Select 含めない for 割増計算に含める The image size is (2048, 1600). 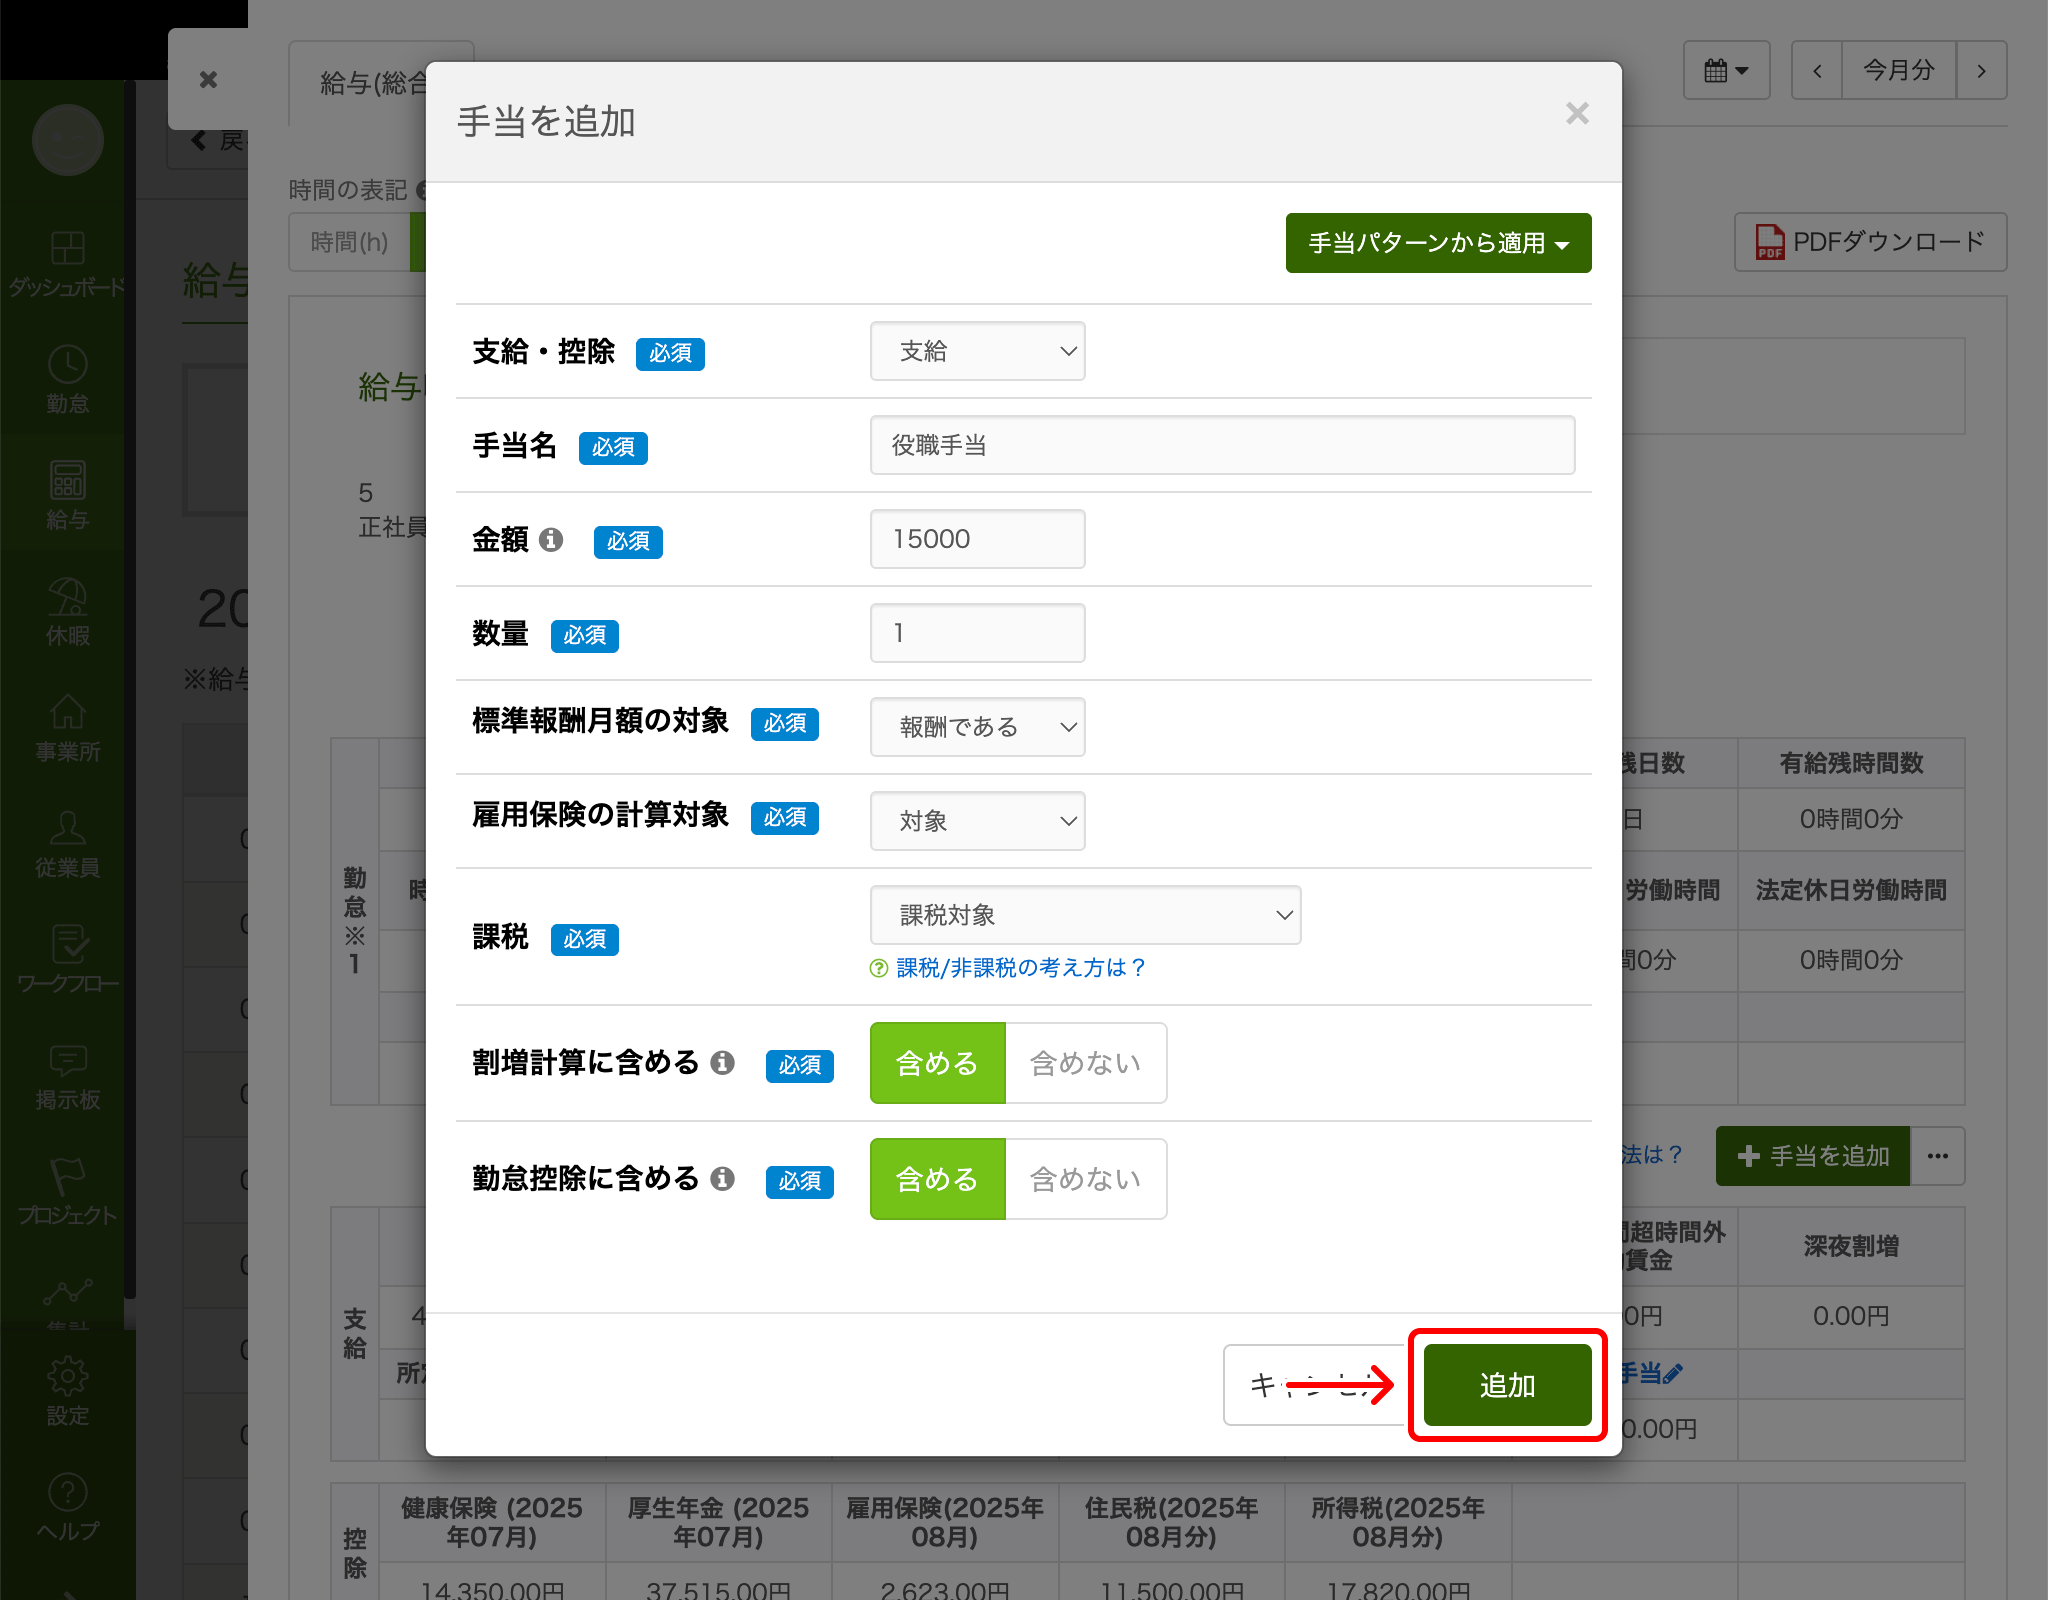[x=1085, y=1063]
